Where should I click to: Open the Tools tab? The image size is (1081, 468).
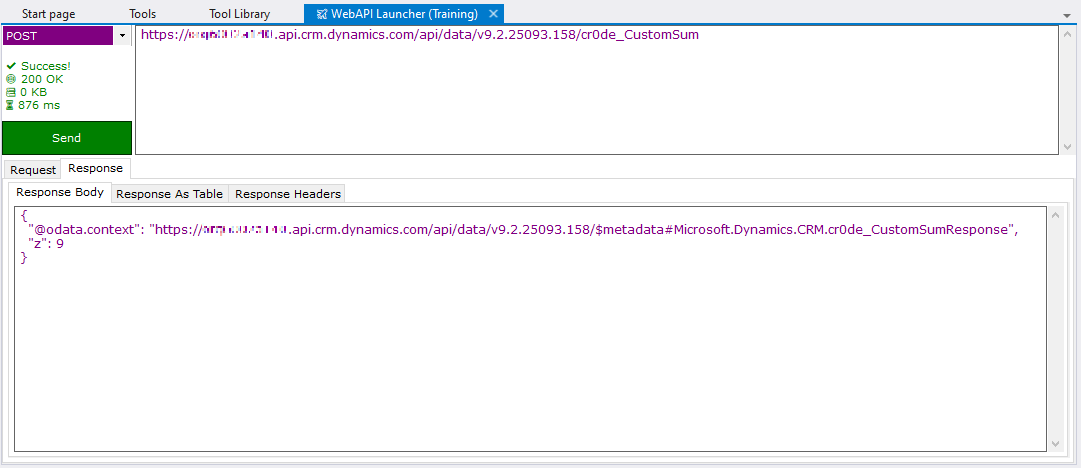pos(142,14)
